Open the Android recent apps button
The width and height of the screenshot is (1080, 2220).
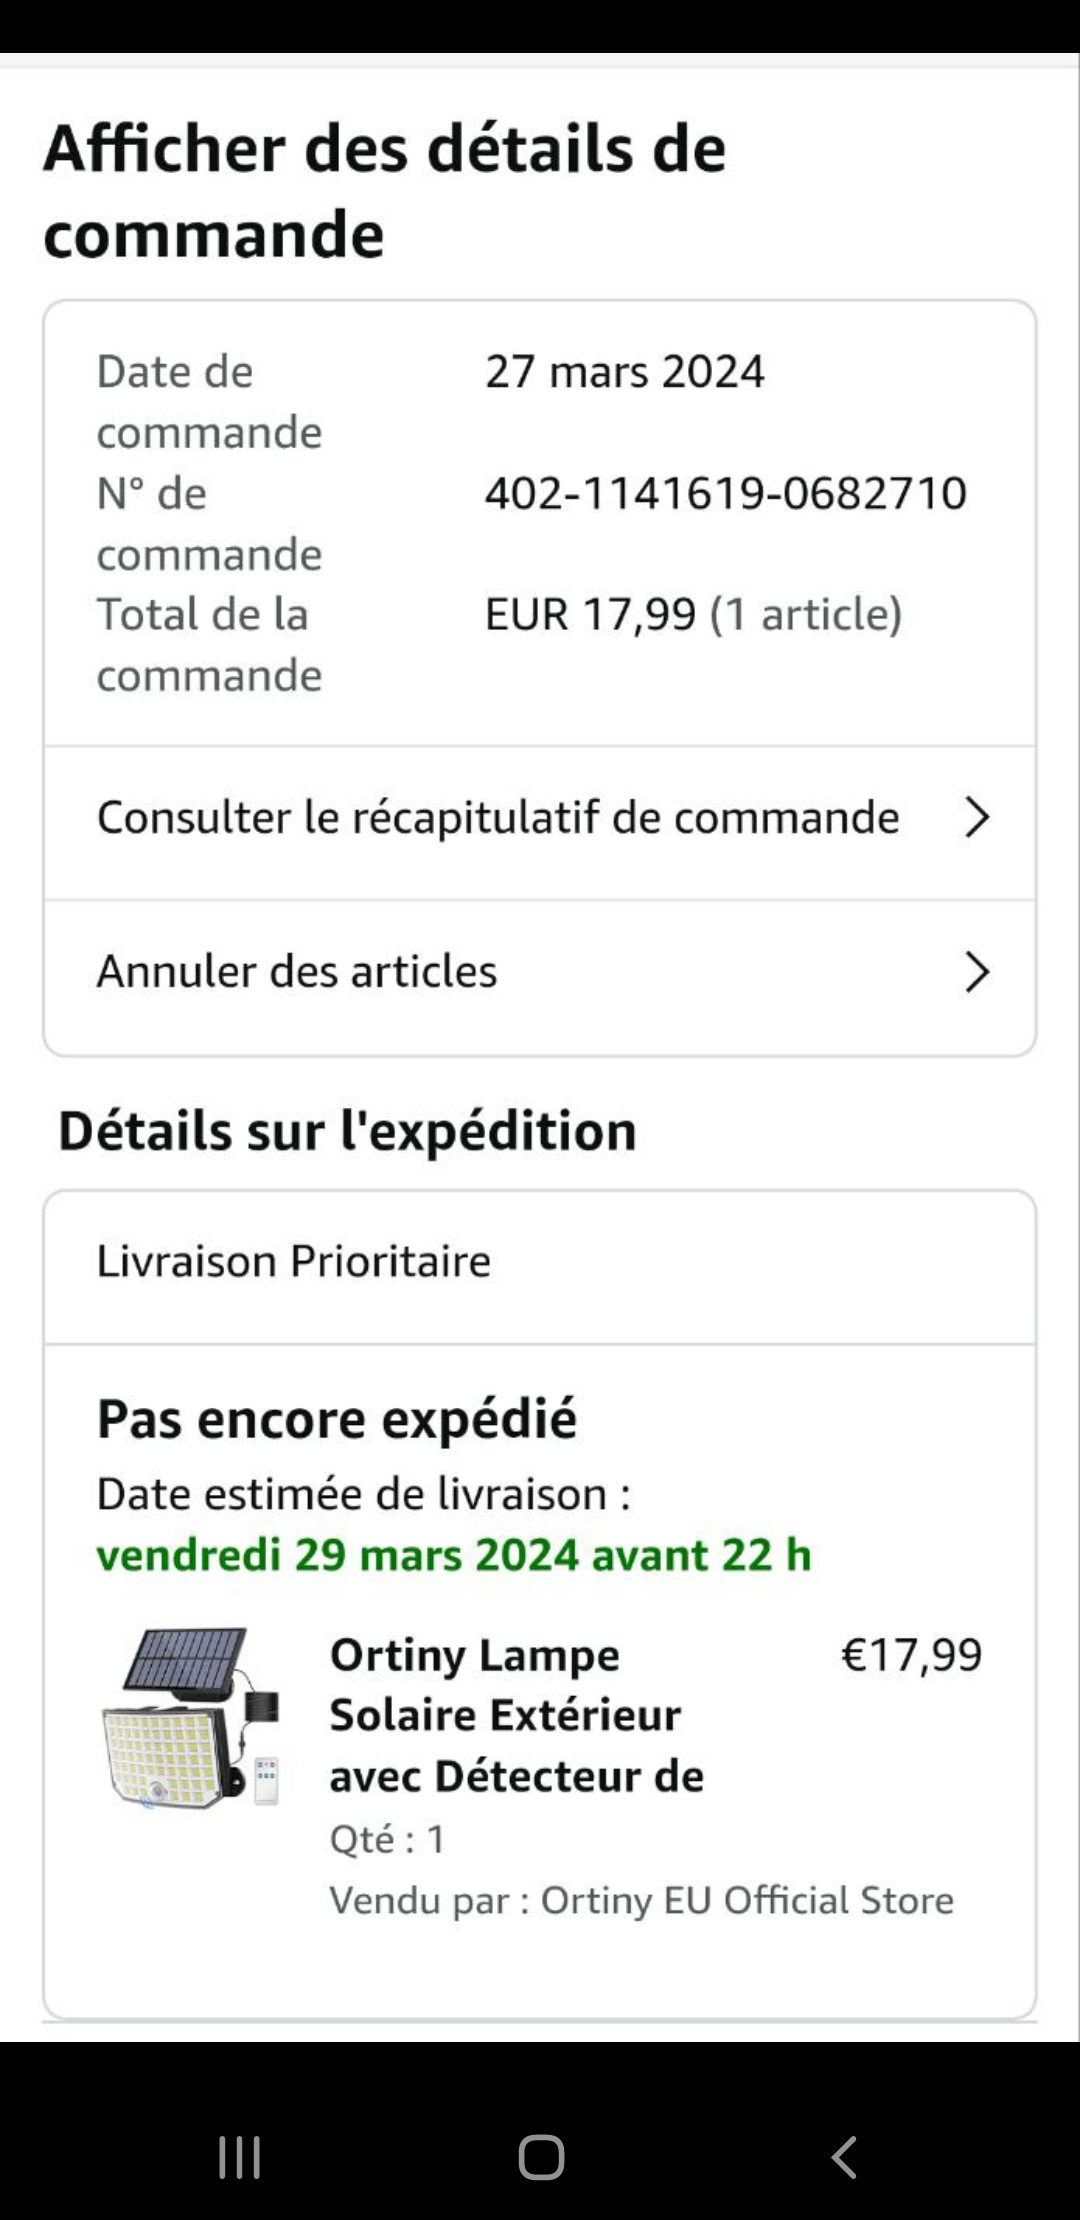click(x=240, y=2157)
